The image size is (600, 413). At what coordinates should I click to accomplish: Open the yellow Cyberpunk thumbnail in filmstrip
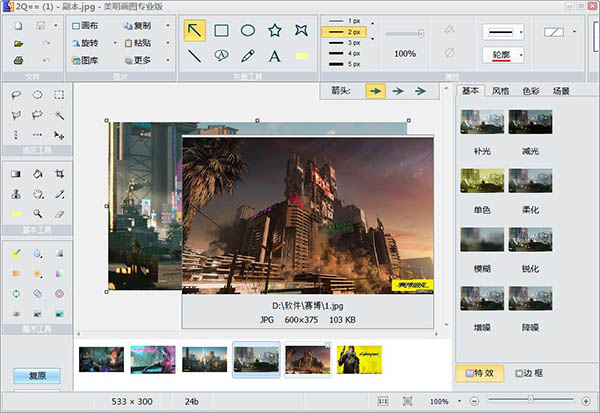359,360
